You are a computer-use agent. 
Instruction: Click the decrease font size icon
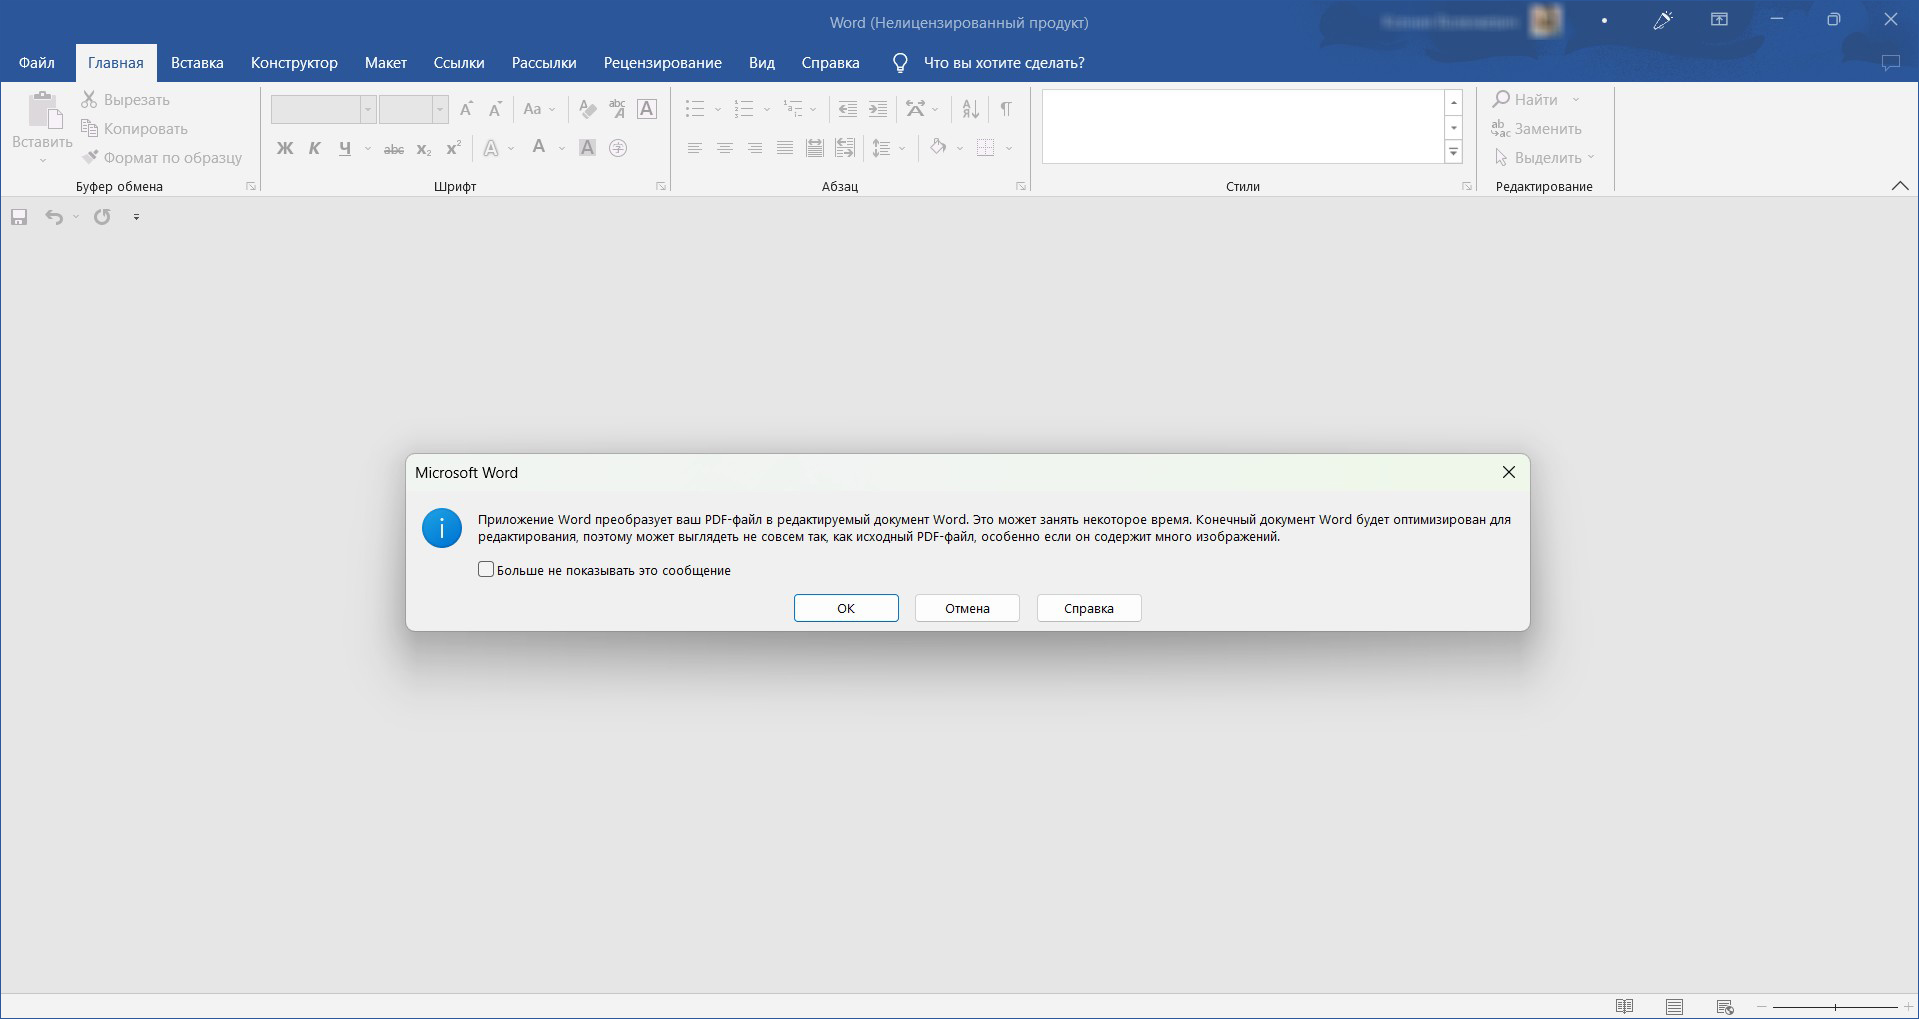[495, 109]
